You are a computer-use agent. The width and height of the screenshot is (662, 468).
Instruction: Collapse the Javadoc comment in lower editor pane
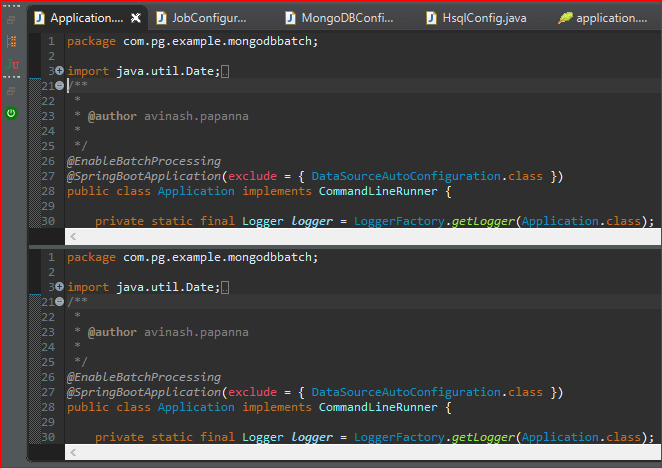[x=60, y=302]
